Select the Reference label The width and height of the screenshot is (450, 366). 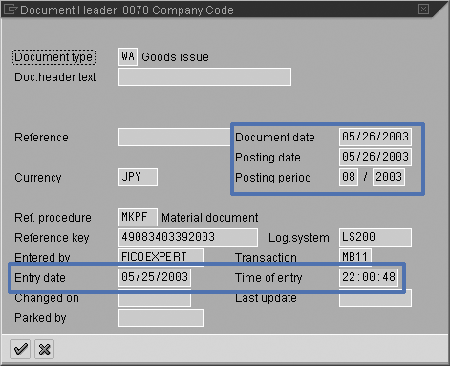tap(41, 137)
